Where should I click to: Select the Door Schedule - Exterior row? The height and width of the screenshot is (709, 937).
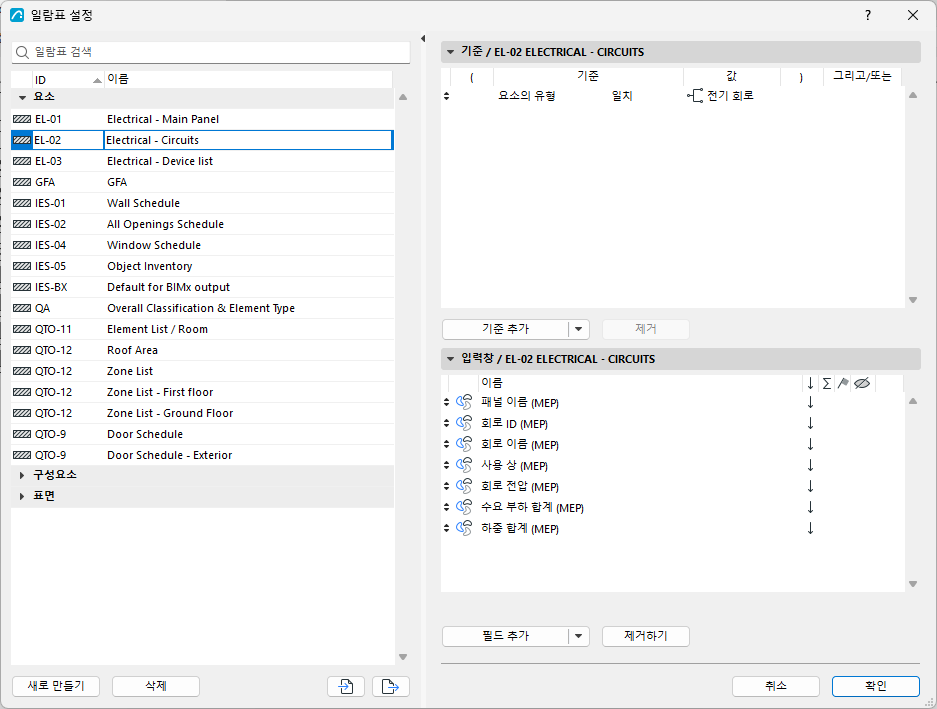203,455
